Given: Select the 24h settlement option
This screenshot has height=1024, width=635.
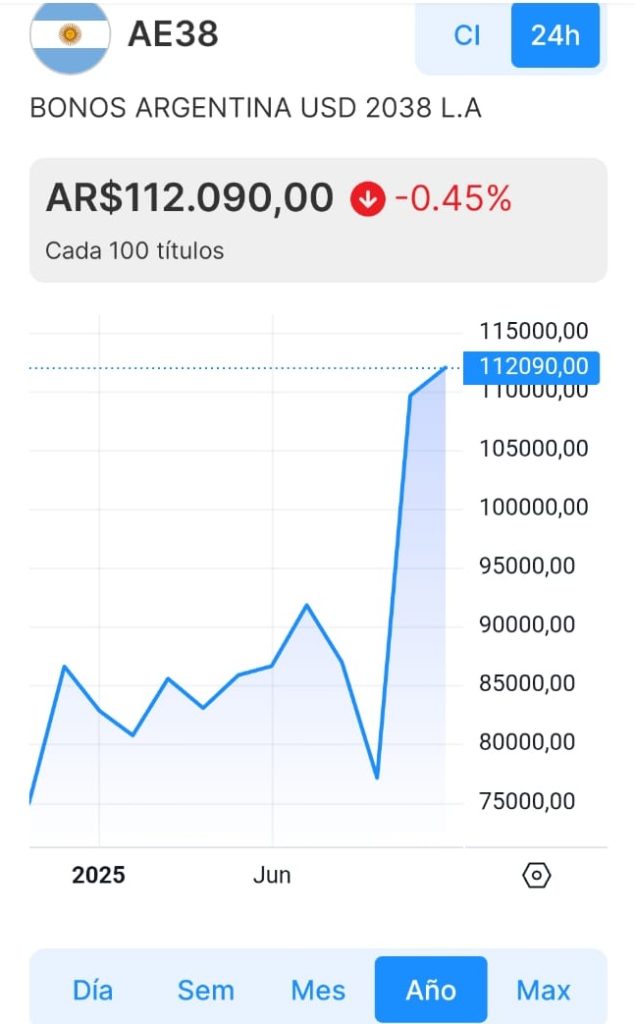Looking at the screenshot, I should coord(555,36).
